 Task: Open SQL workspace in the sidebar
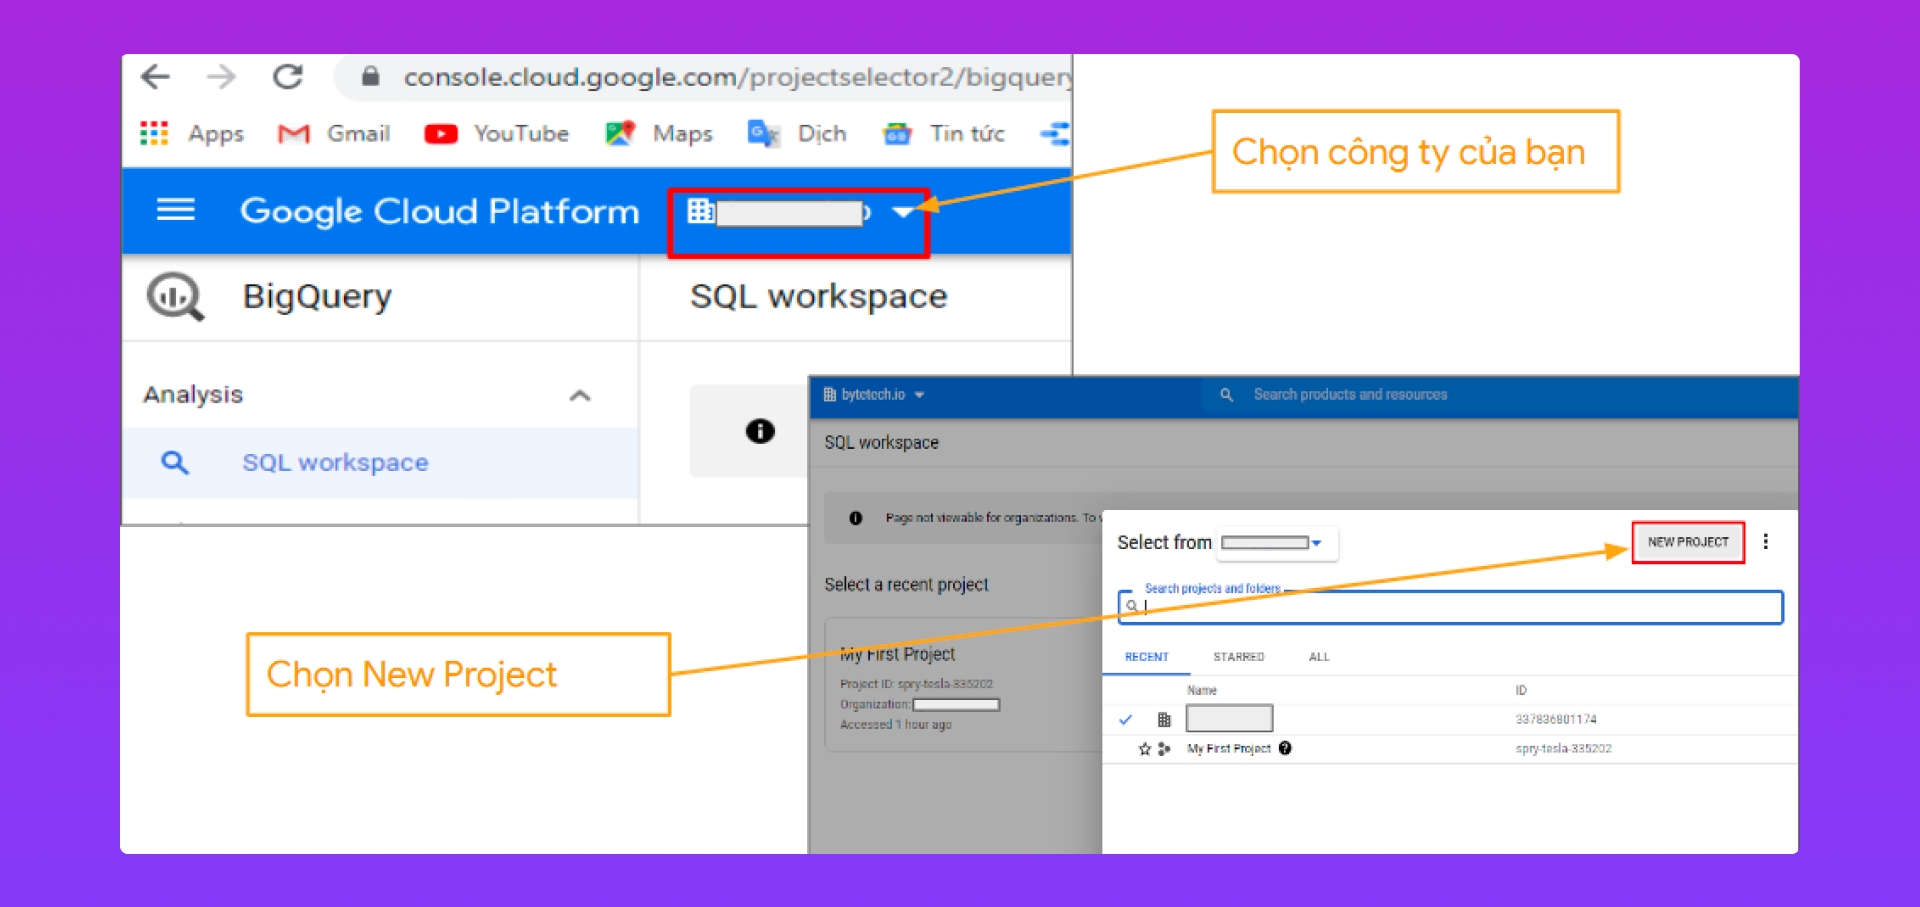point(335,462)
